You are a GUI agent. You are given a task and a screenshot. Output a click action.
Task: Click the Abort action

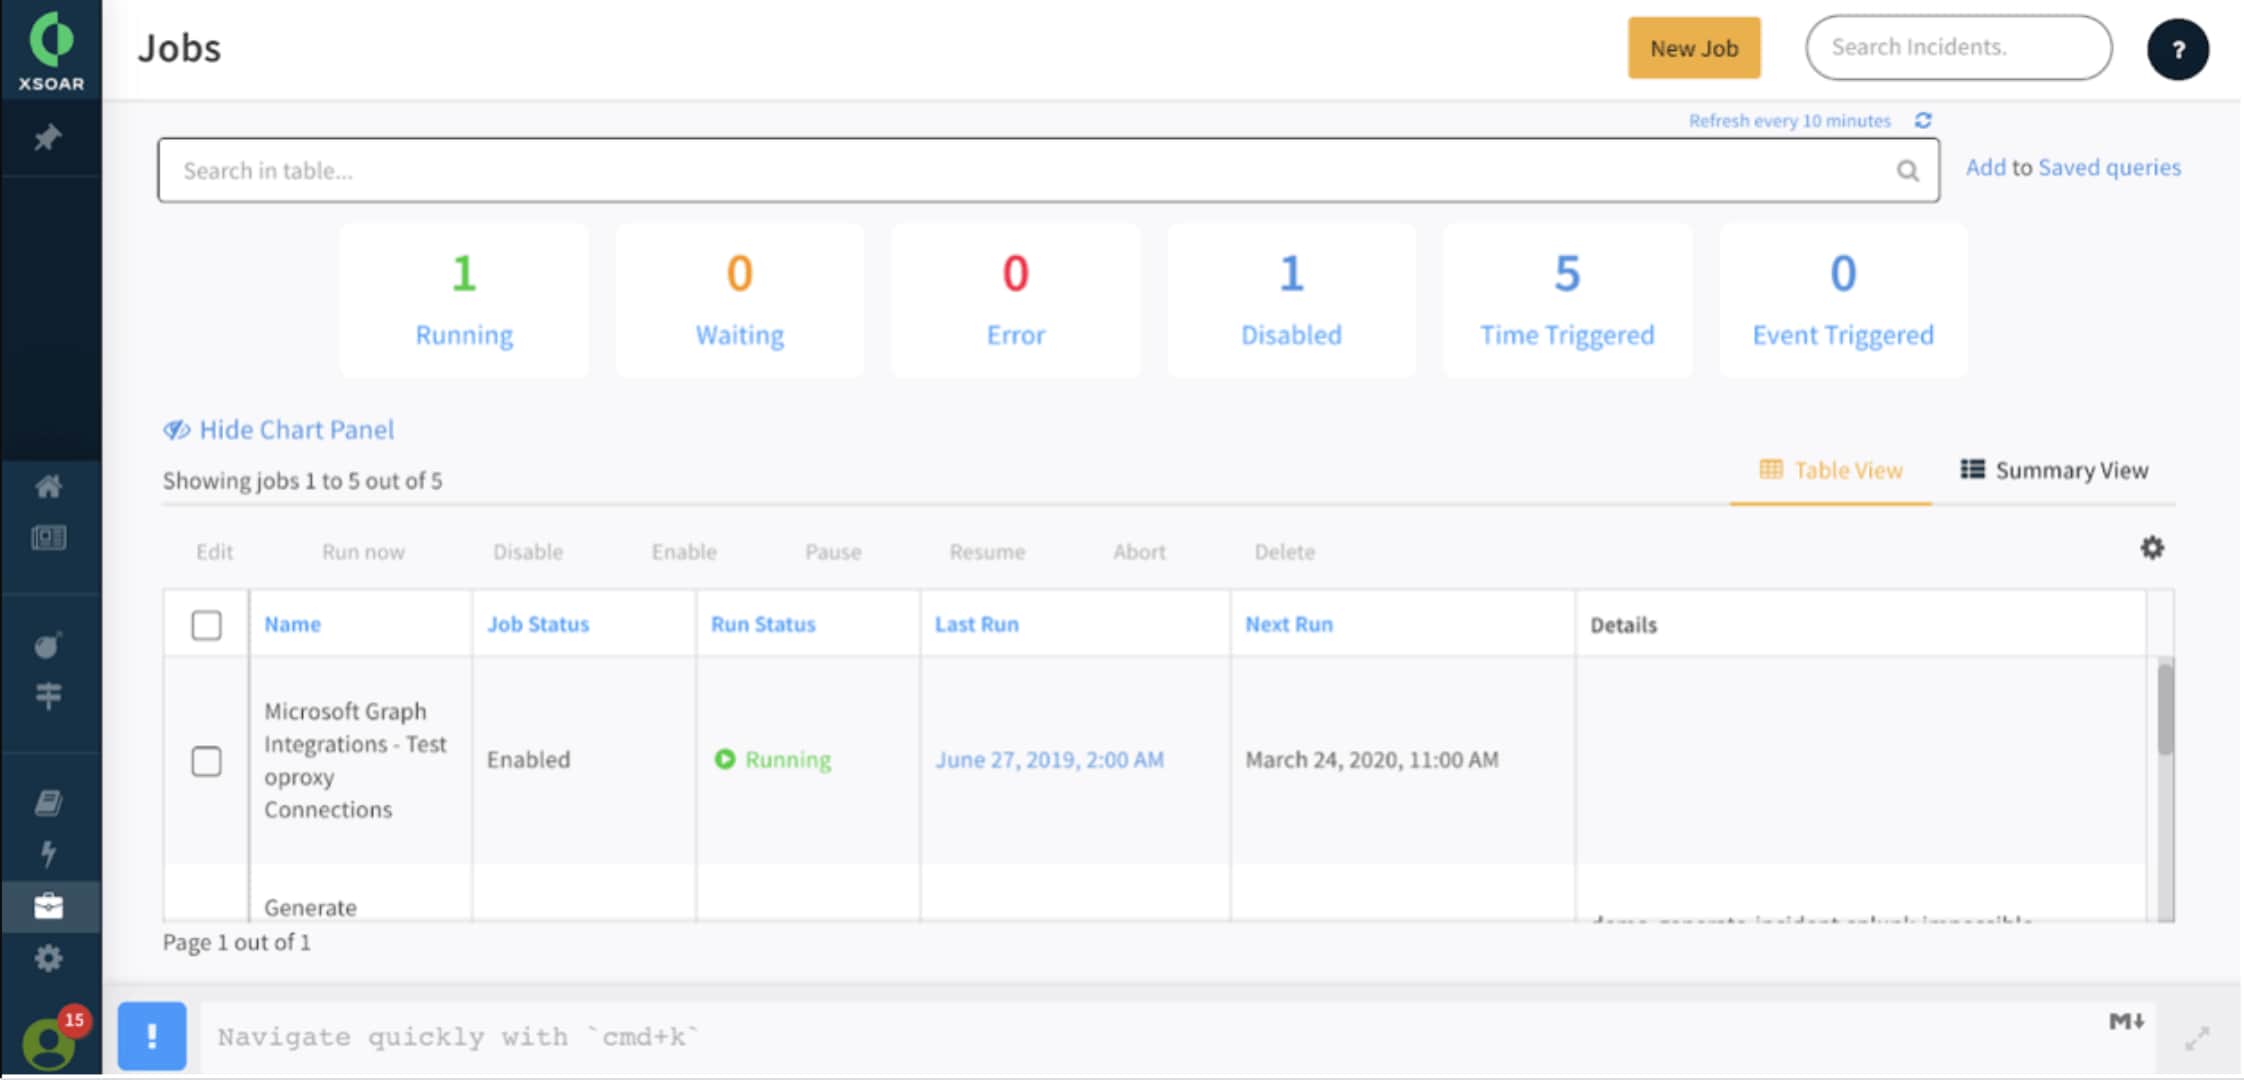click(1139, 552)
